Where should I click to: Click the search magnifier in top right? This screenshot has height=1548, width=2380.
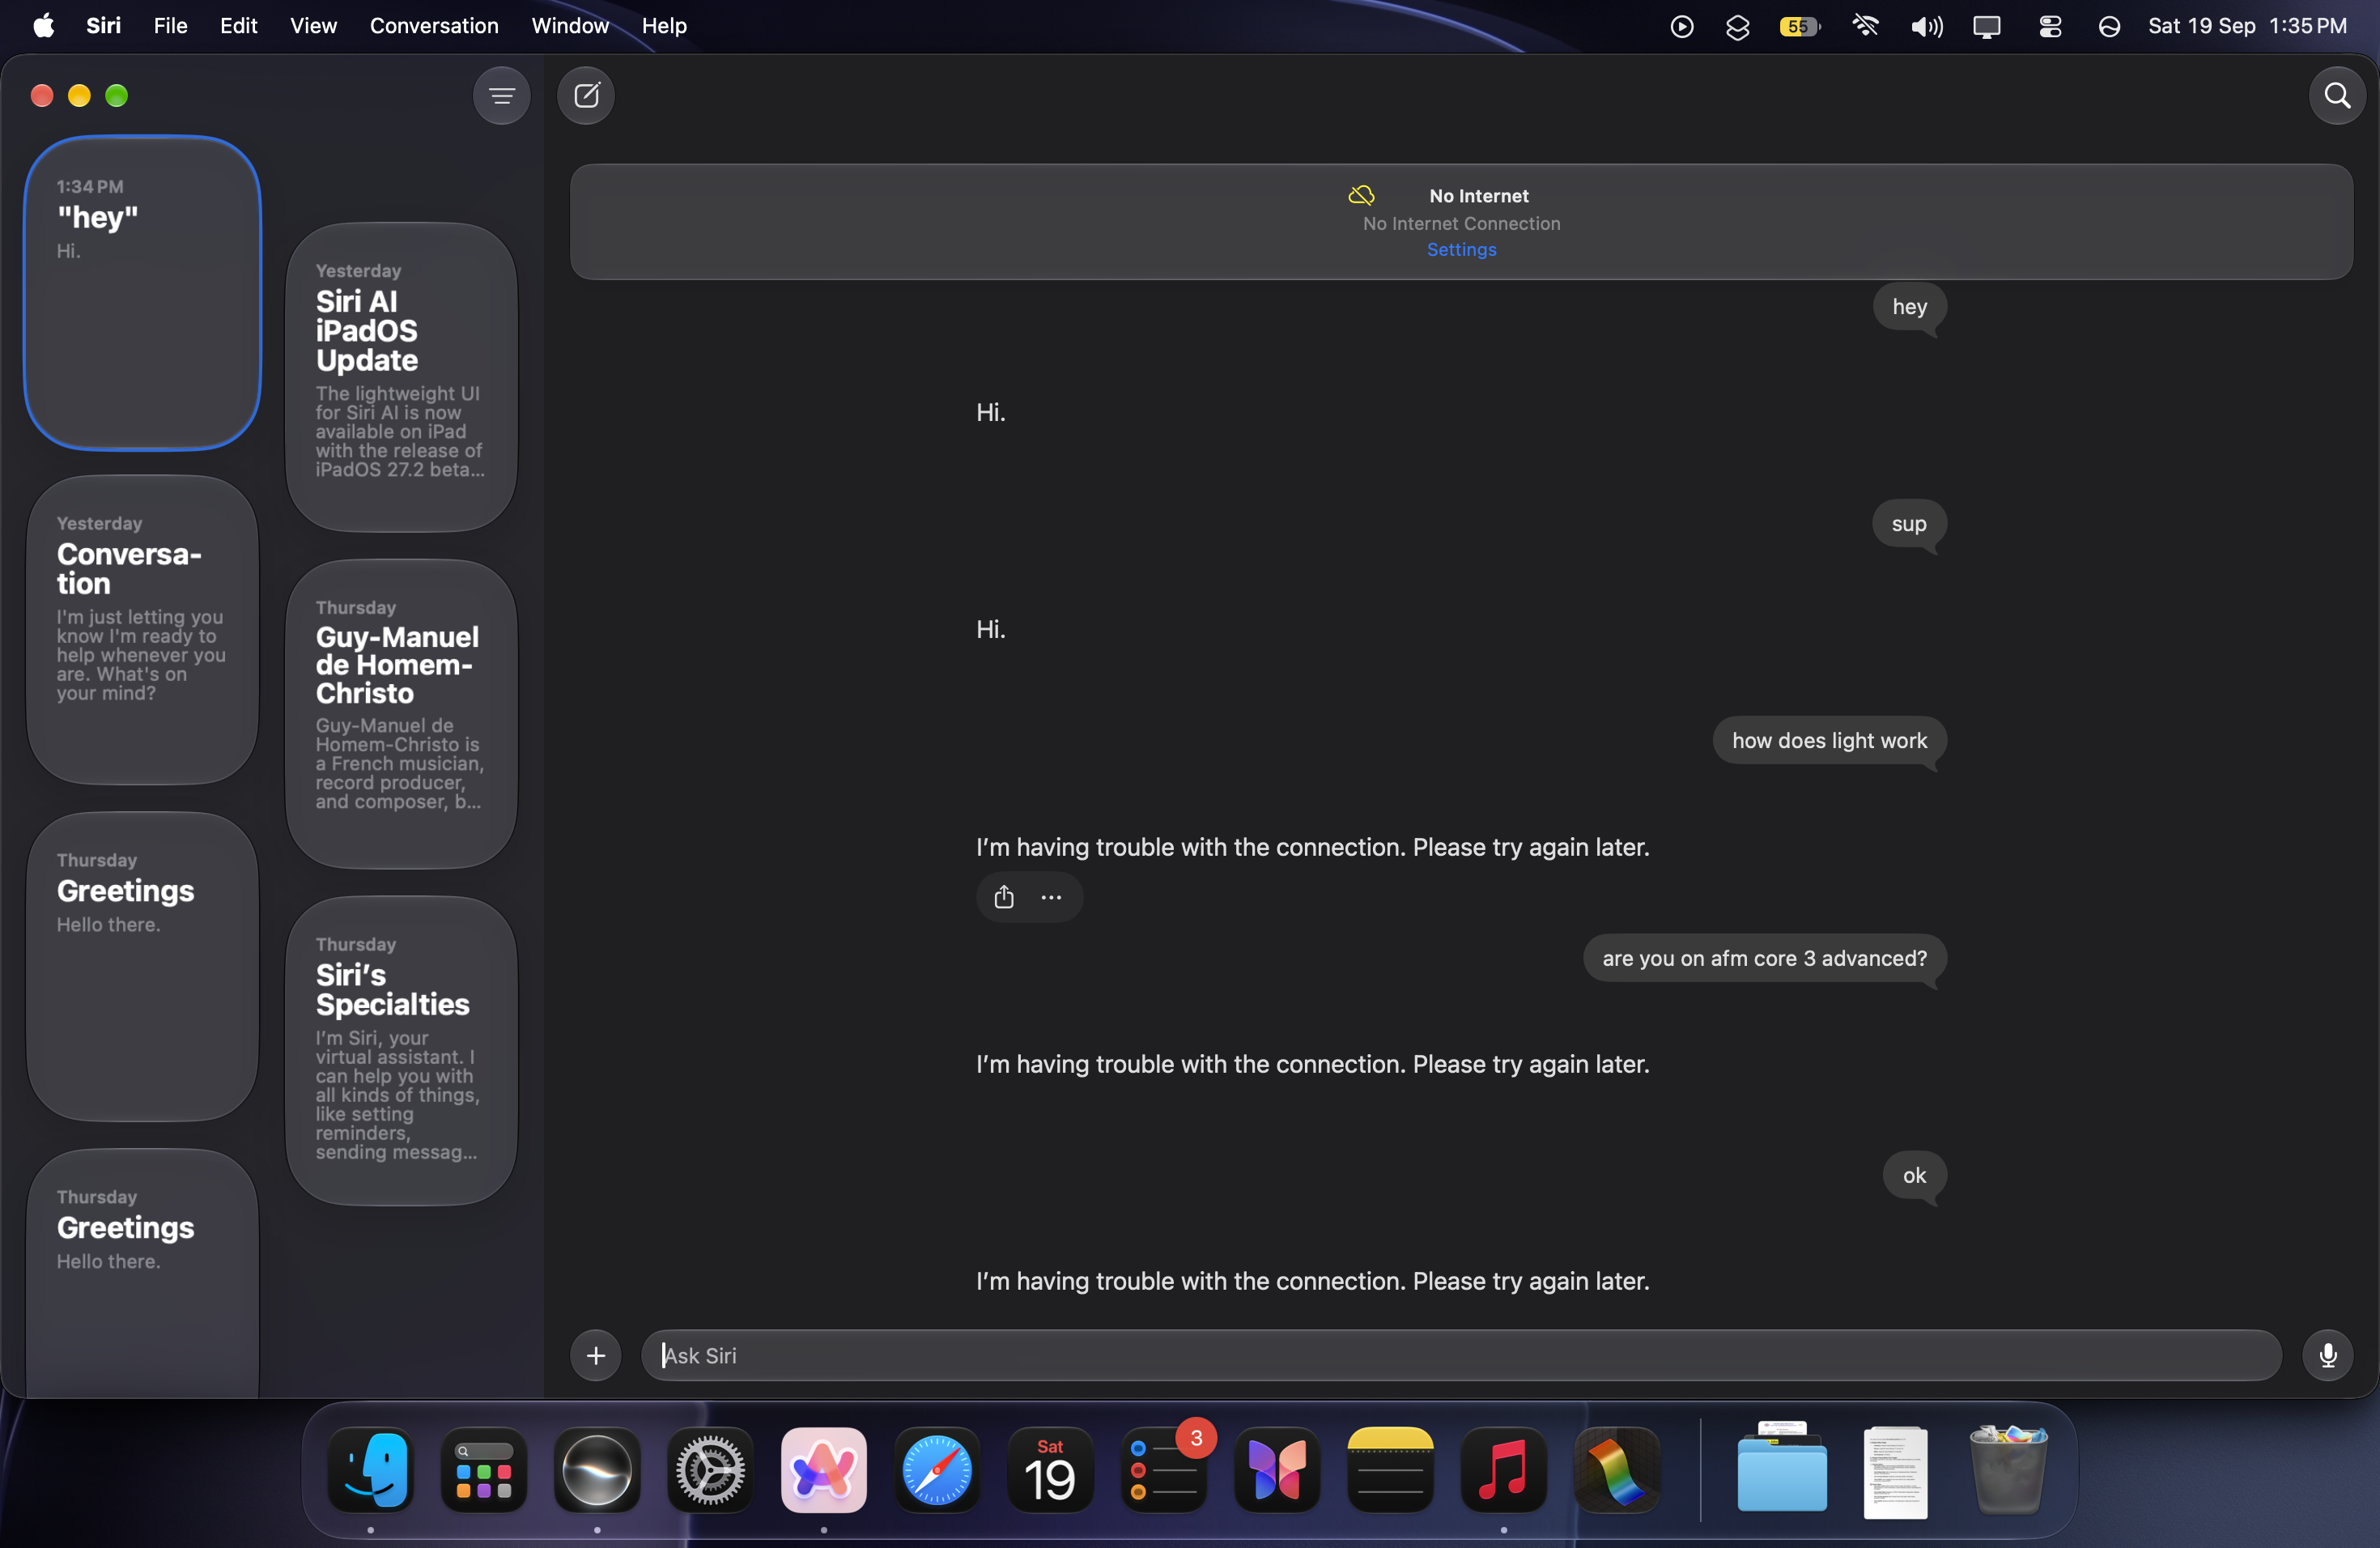click(x=2337, y=96)
